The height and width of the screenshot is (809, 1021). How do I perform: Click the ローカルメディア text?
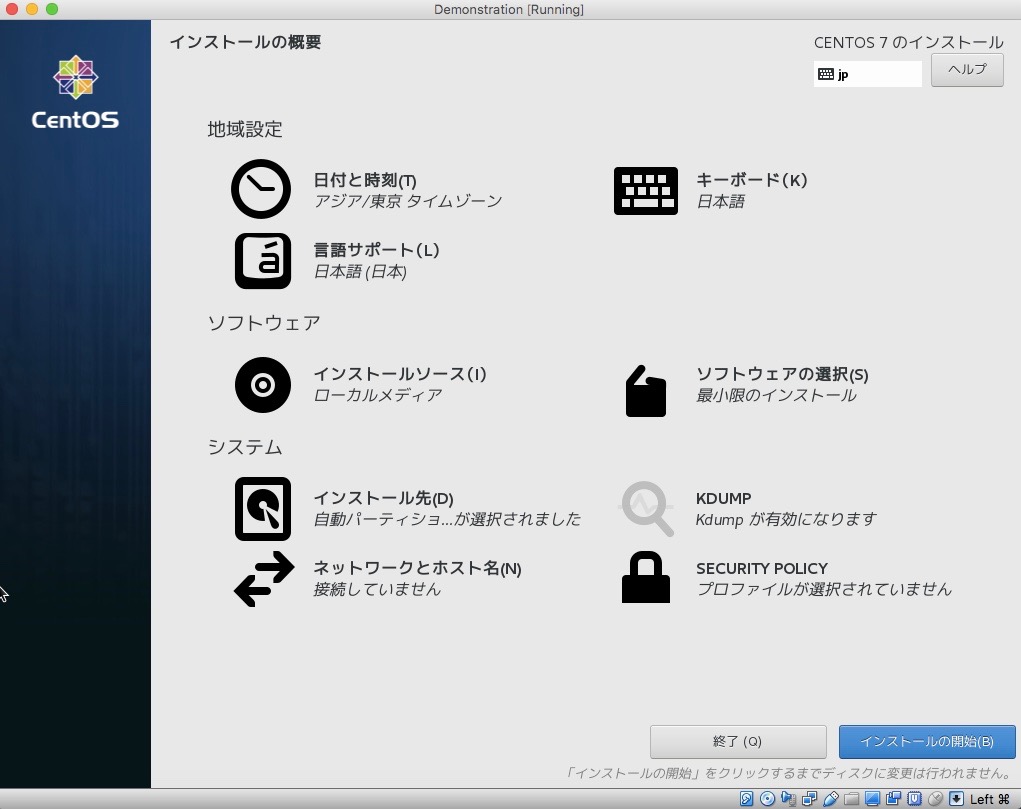pos(378,395)
